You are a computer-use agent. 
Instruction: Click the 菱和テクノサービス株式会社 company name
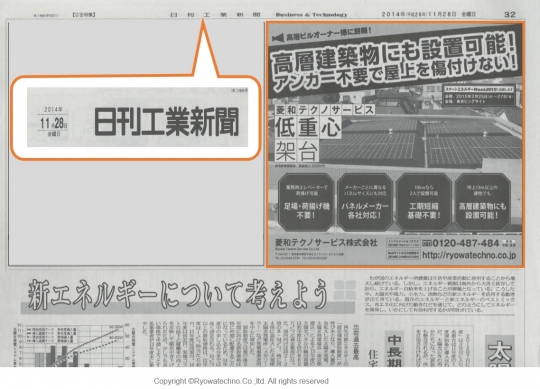pyautogui.click(x=326, y=242)
